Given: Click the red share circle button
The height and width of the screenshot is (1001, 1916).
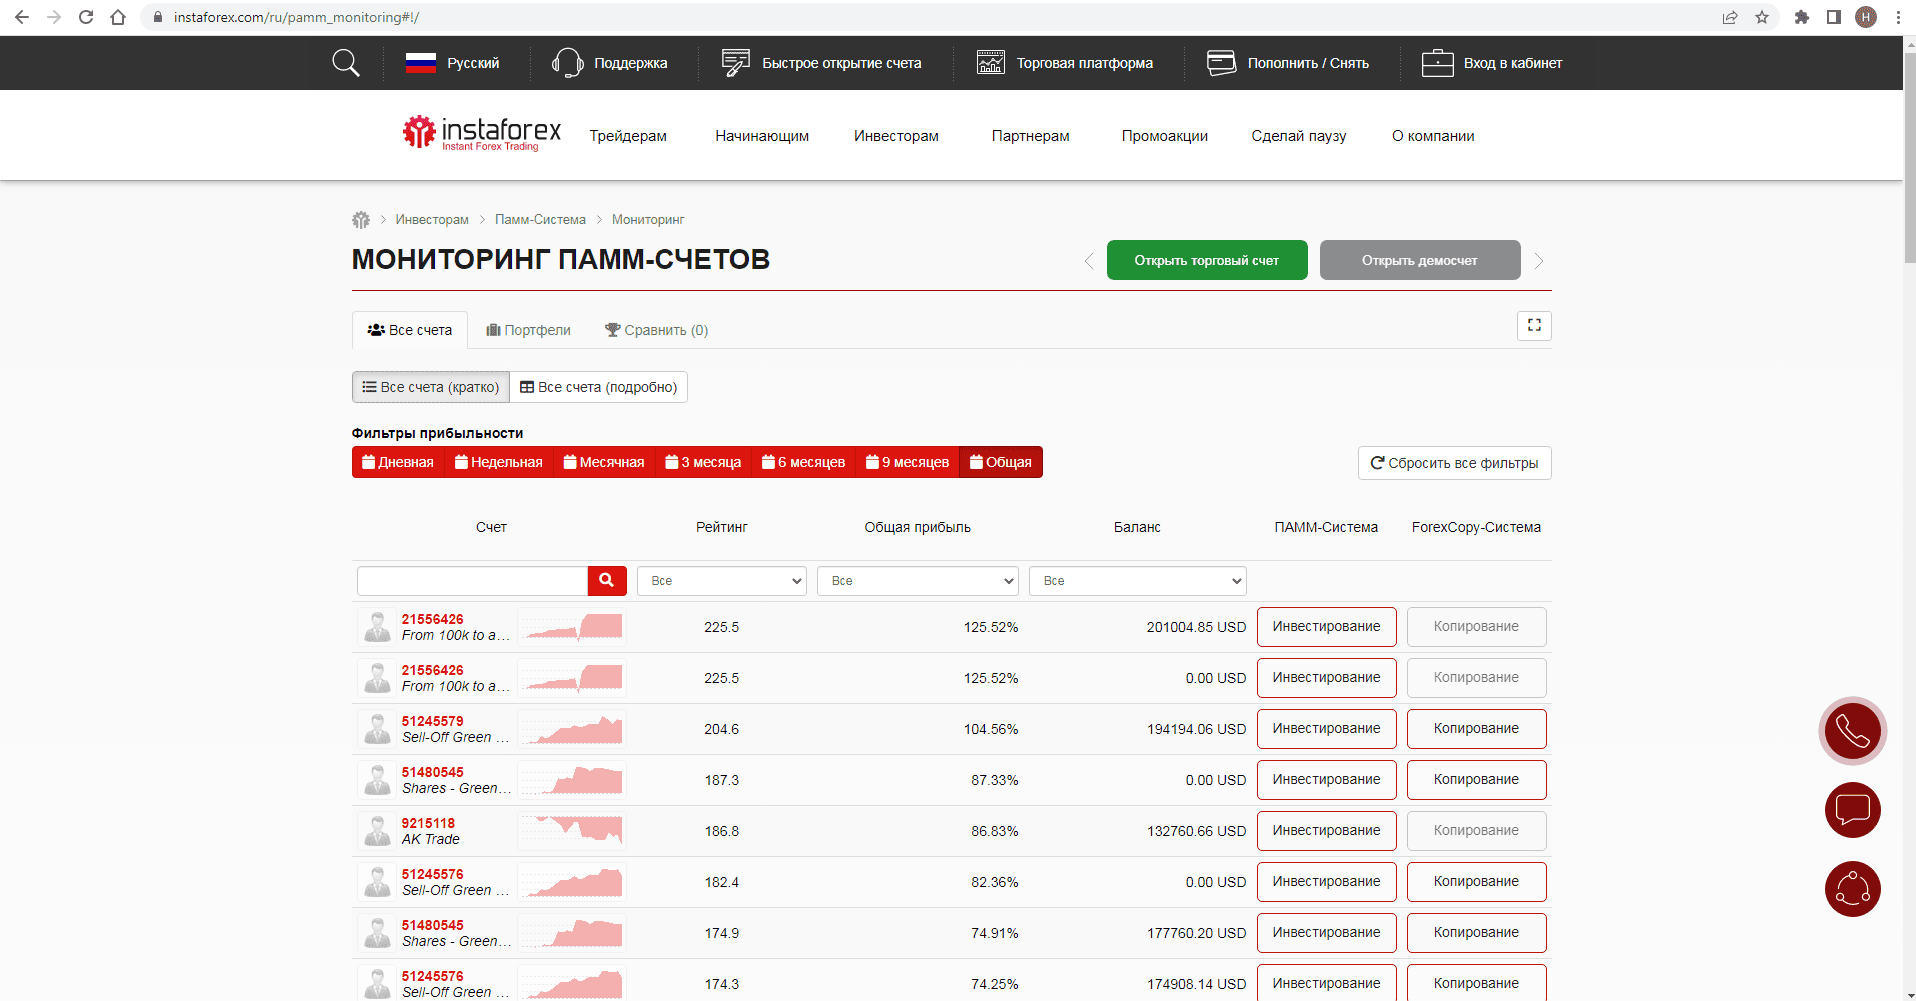Looking at the screenshot, I should pos(1852,889).
